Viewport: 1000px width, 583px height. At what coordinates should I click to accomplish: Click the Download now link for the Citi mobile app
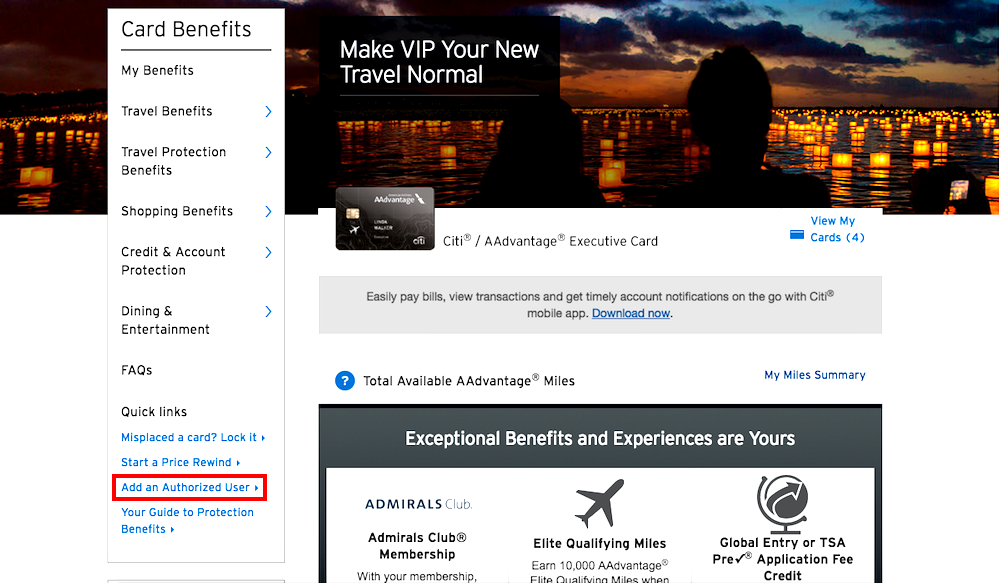pos(630,312)
